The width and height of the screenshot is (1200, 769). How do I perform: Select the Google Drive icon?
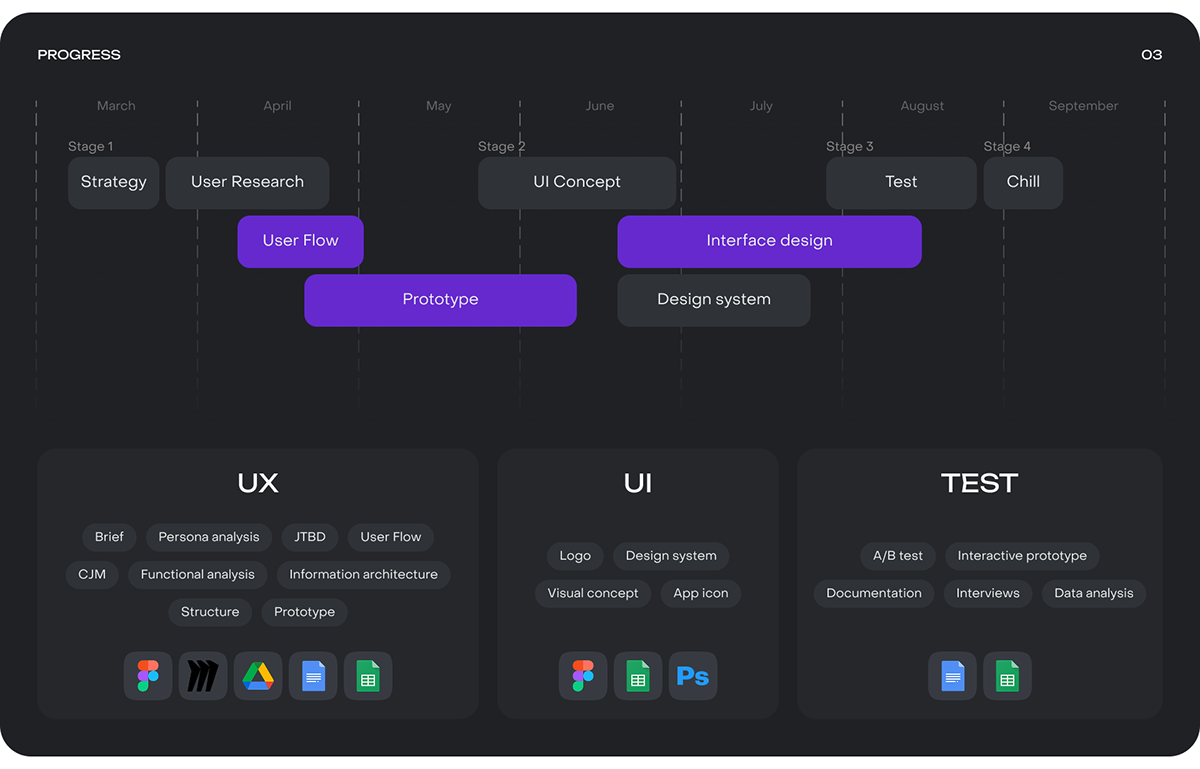coord(258,676)
